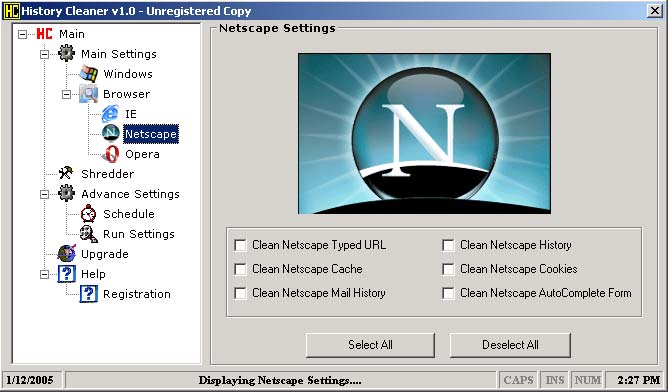This screenshot has height=392, width=668.
Task: Click the Schedule alarm clock icon
Action: [89, 213]
